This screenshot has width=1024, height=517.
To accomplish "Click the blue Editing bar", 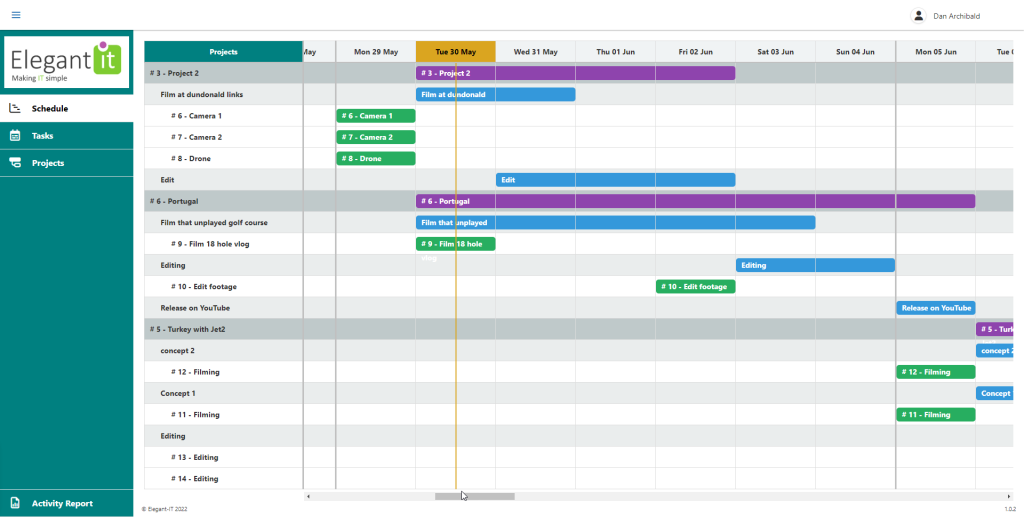I will 815,265.
